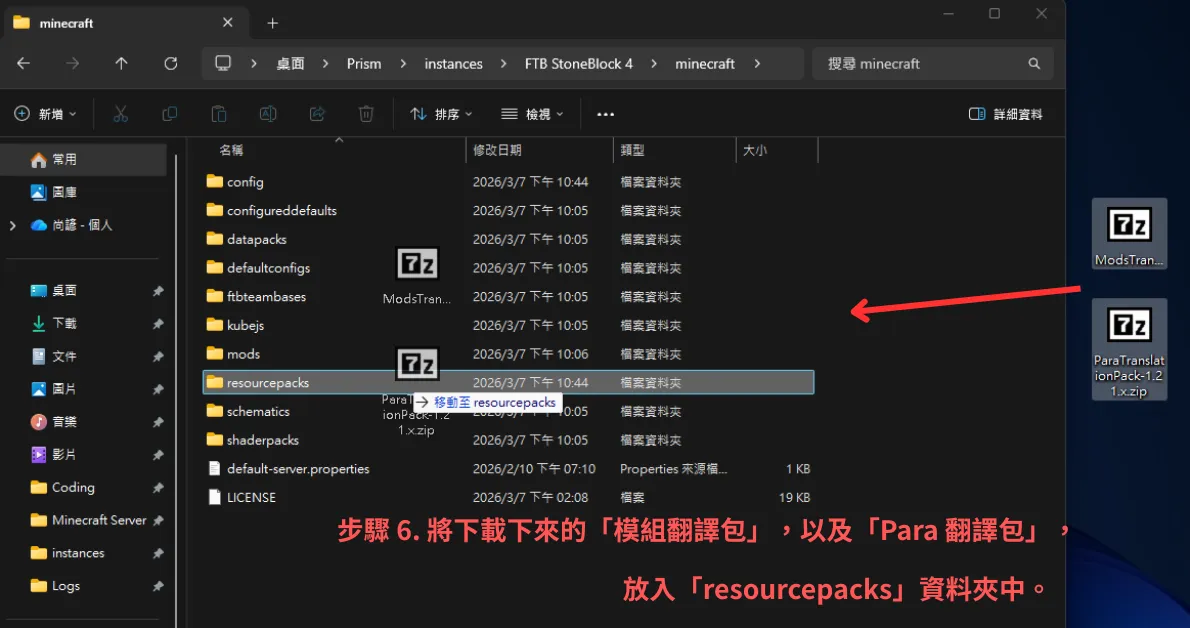This screenshot has height=628, width=1190.
Task: Click the Rename icon in the toolbar
Action: pos(268,113)
